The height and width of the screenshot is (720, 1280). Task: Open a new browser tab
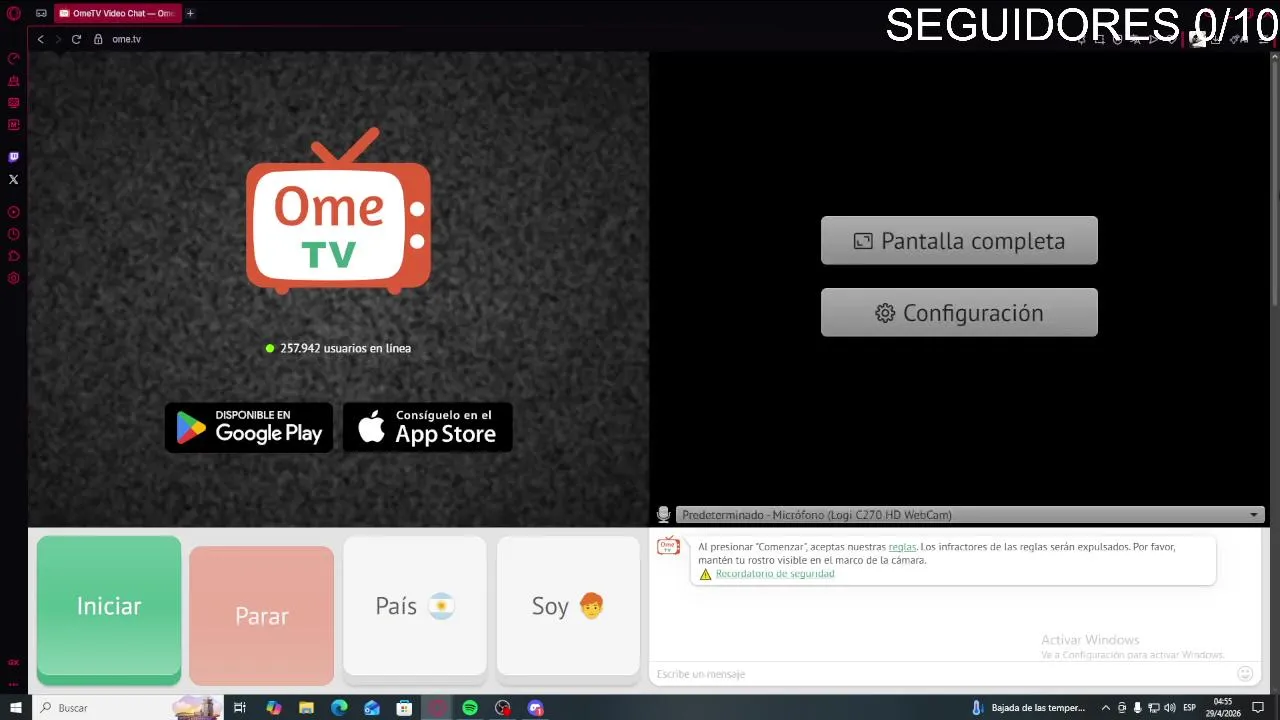tap(190, 13)
